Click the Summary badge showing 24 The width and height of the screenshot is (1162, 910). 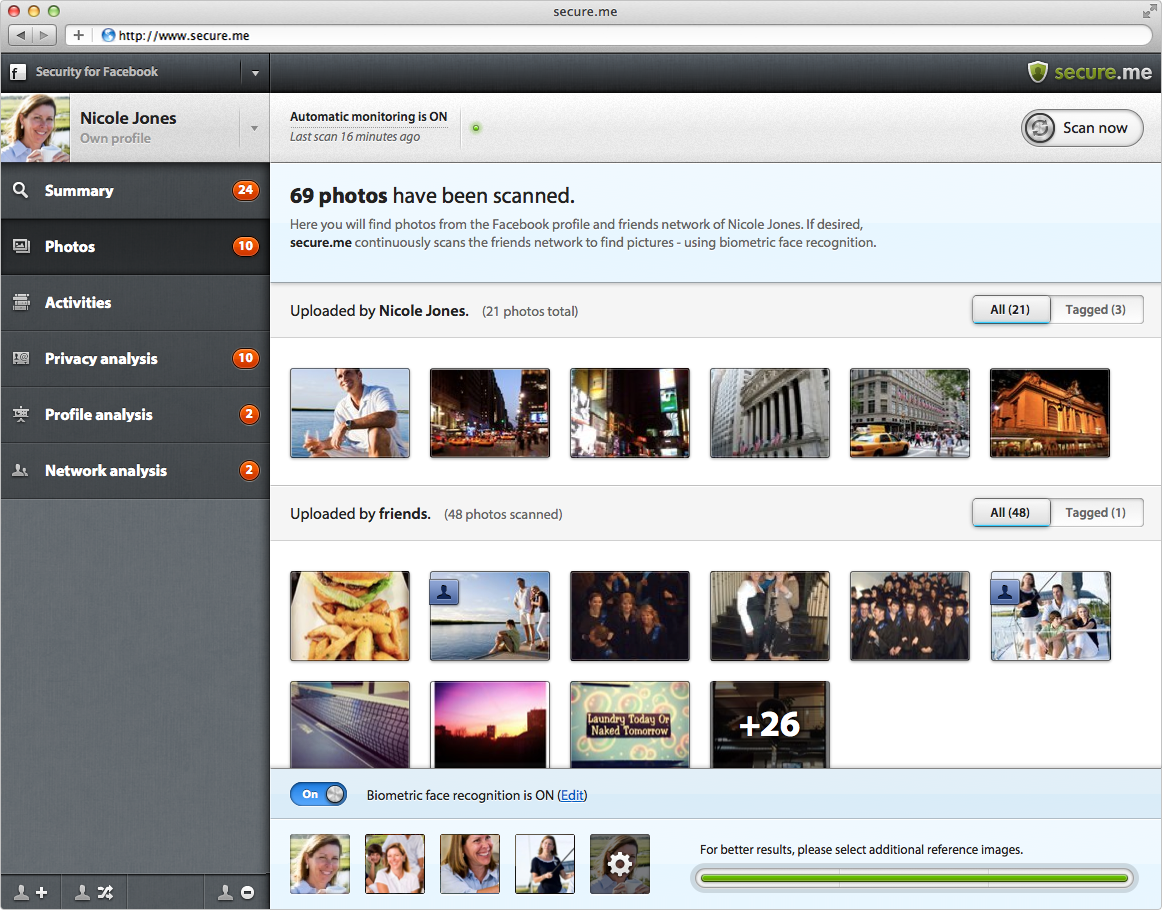[x=245, y=190]
